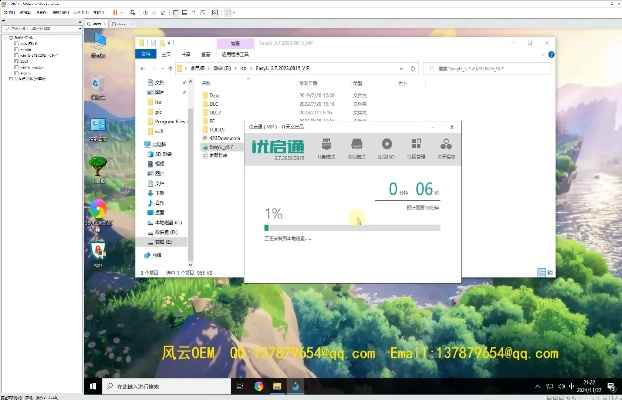Viewport: 622px width, 400px height.
Task: Collapse the My Computer tree node in VMware library
Action: point(6,38)
